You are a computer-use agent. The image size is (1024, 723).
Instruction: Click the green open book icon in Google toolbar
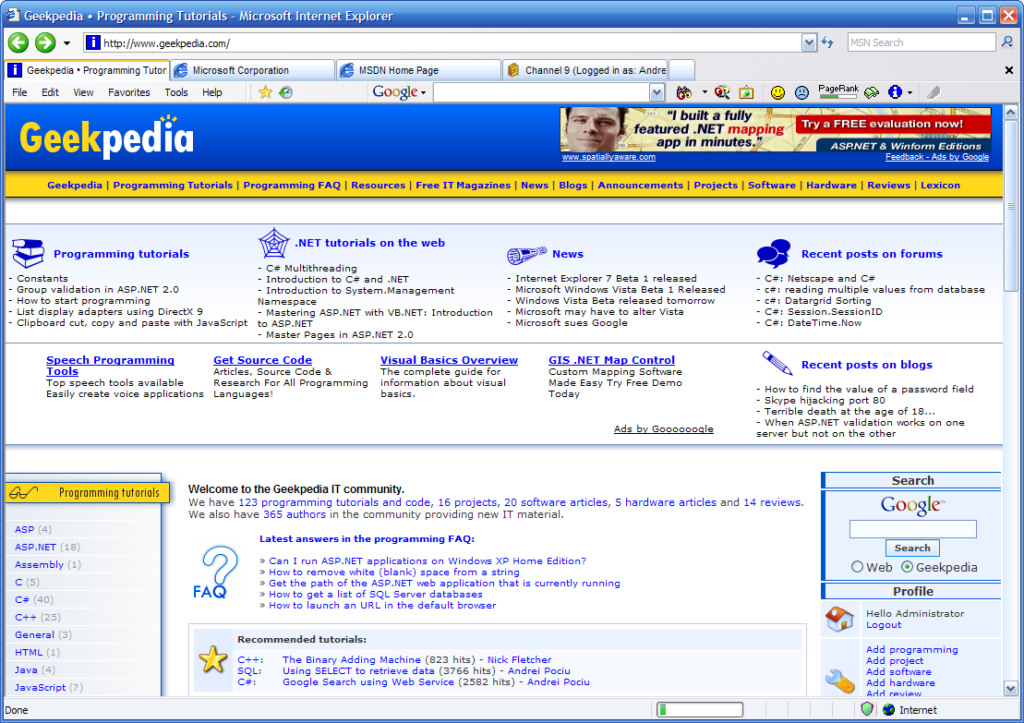[x=872, y=93]
